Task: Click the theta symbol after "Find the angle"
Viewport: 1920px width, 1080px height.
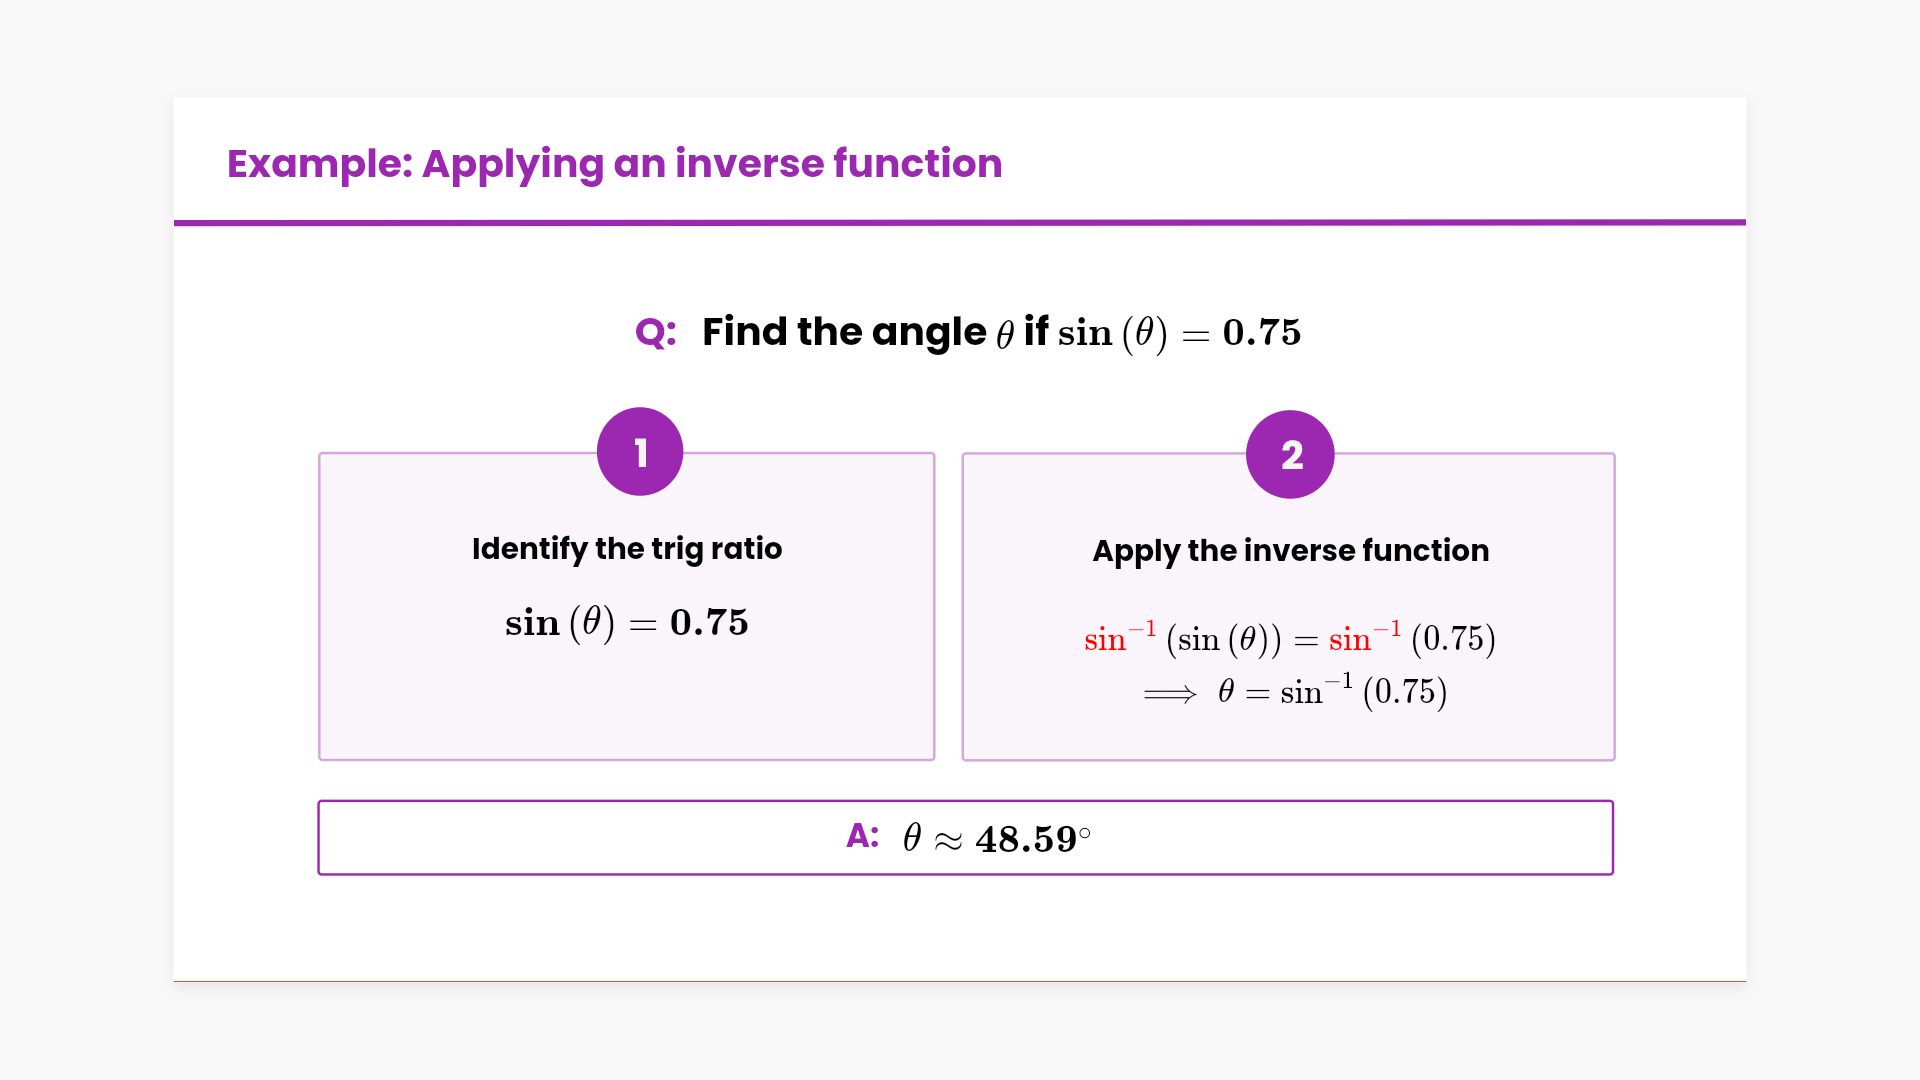Action: [1005, 334]
